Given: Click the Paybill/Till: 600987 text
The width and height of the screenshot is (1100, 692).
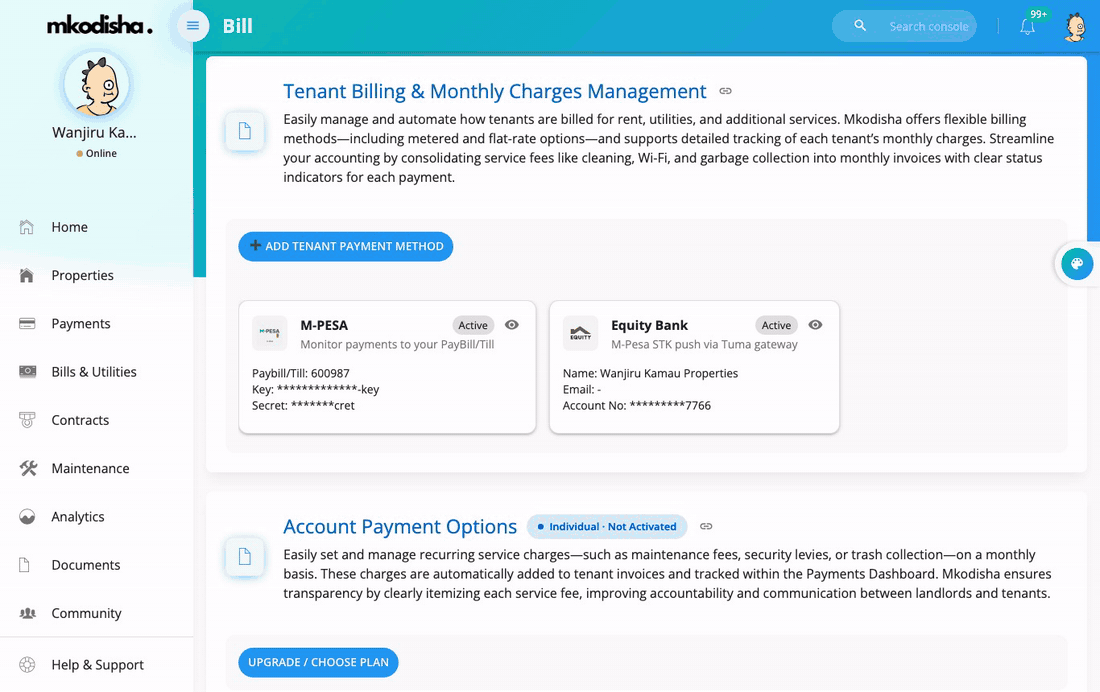Looking at the screenshot, I should coord(301,373).
